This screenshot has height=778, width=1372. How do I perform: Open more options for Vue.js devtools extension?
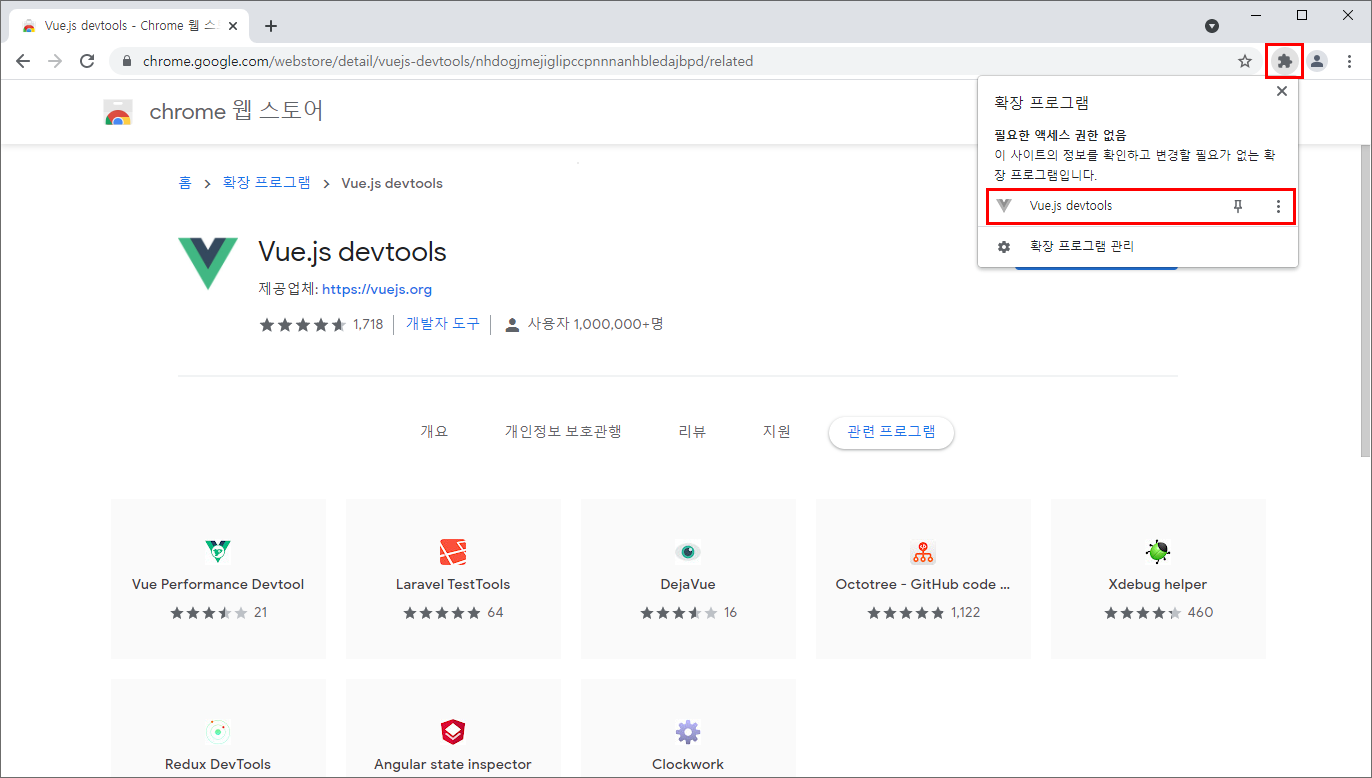[x=1278, y=206]
